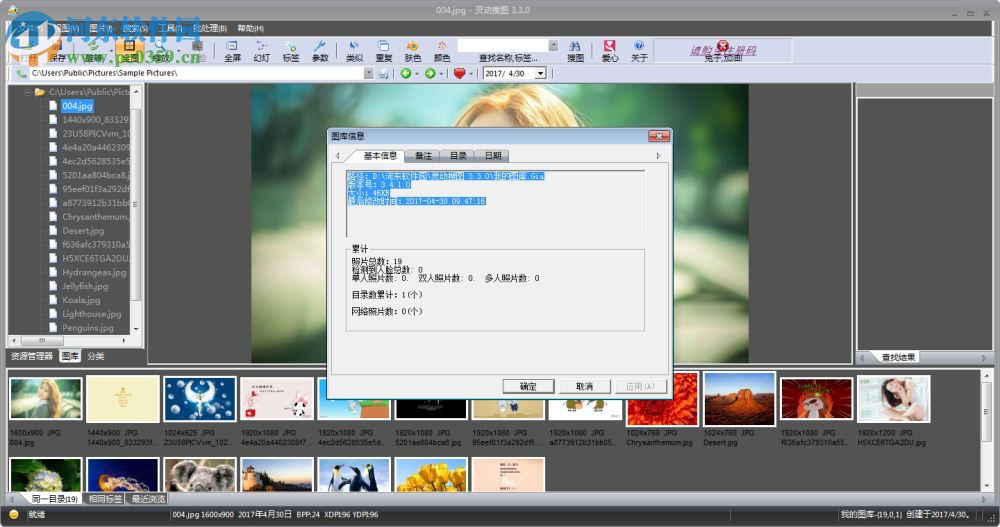Open the 帮助(H) menu
The width and height of the screenshot is (1000, 527).
point(251,28)
